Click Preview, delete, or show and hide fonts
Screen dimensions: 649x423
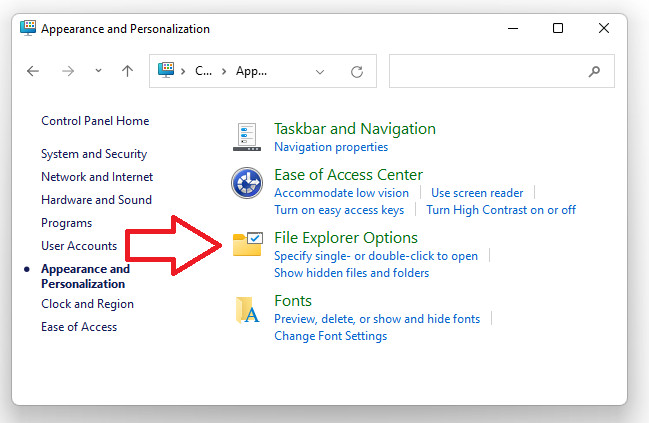click(x=377, y=319)
